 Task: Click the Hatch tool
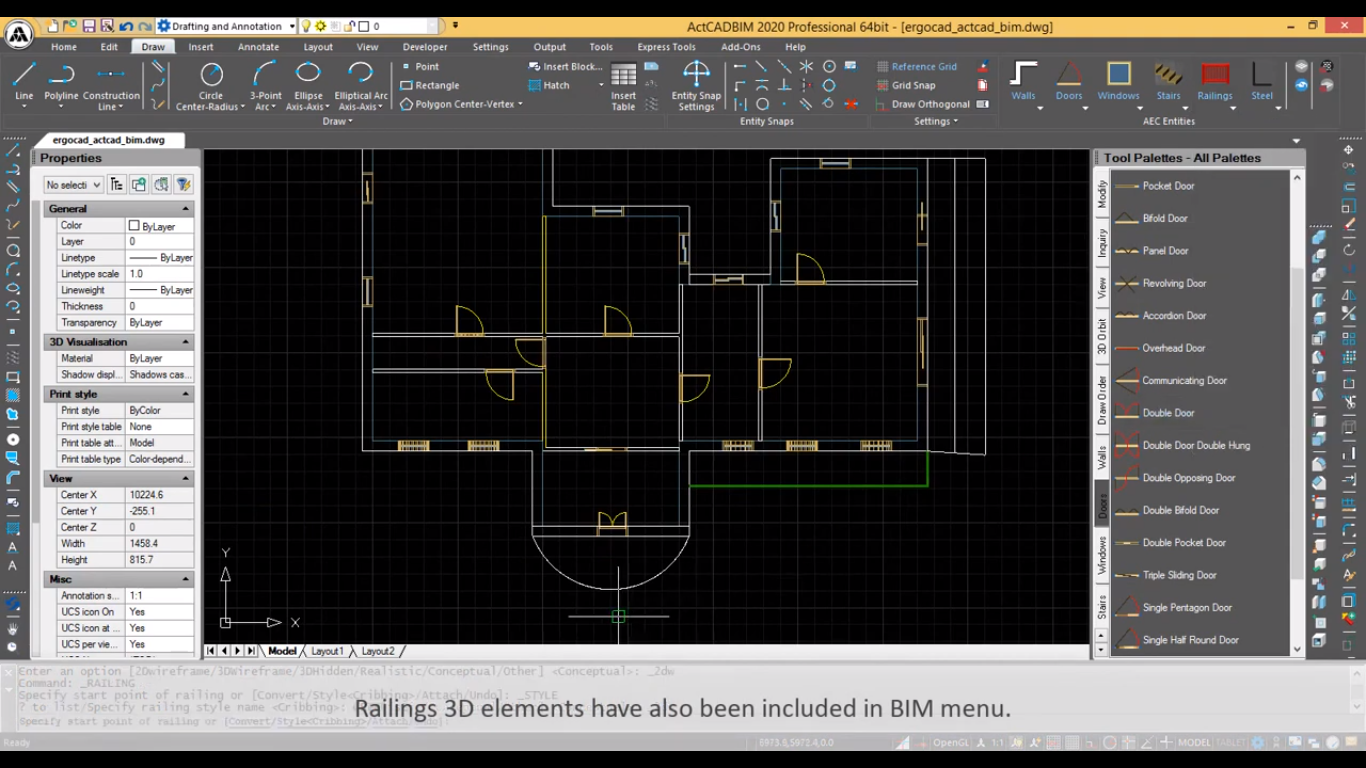tap(550, 85)
